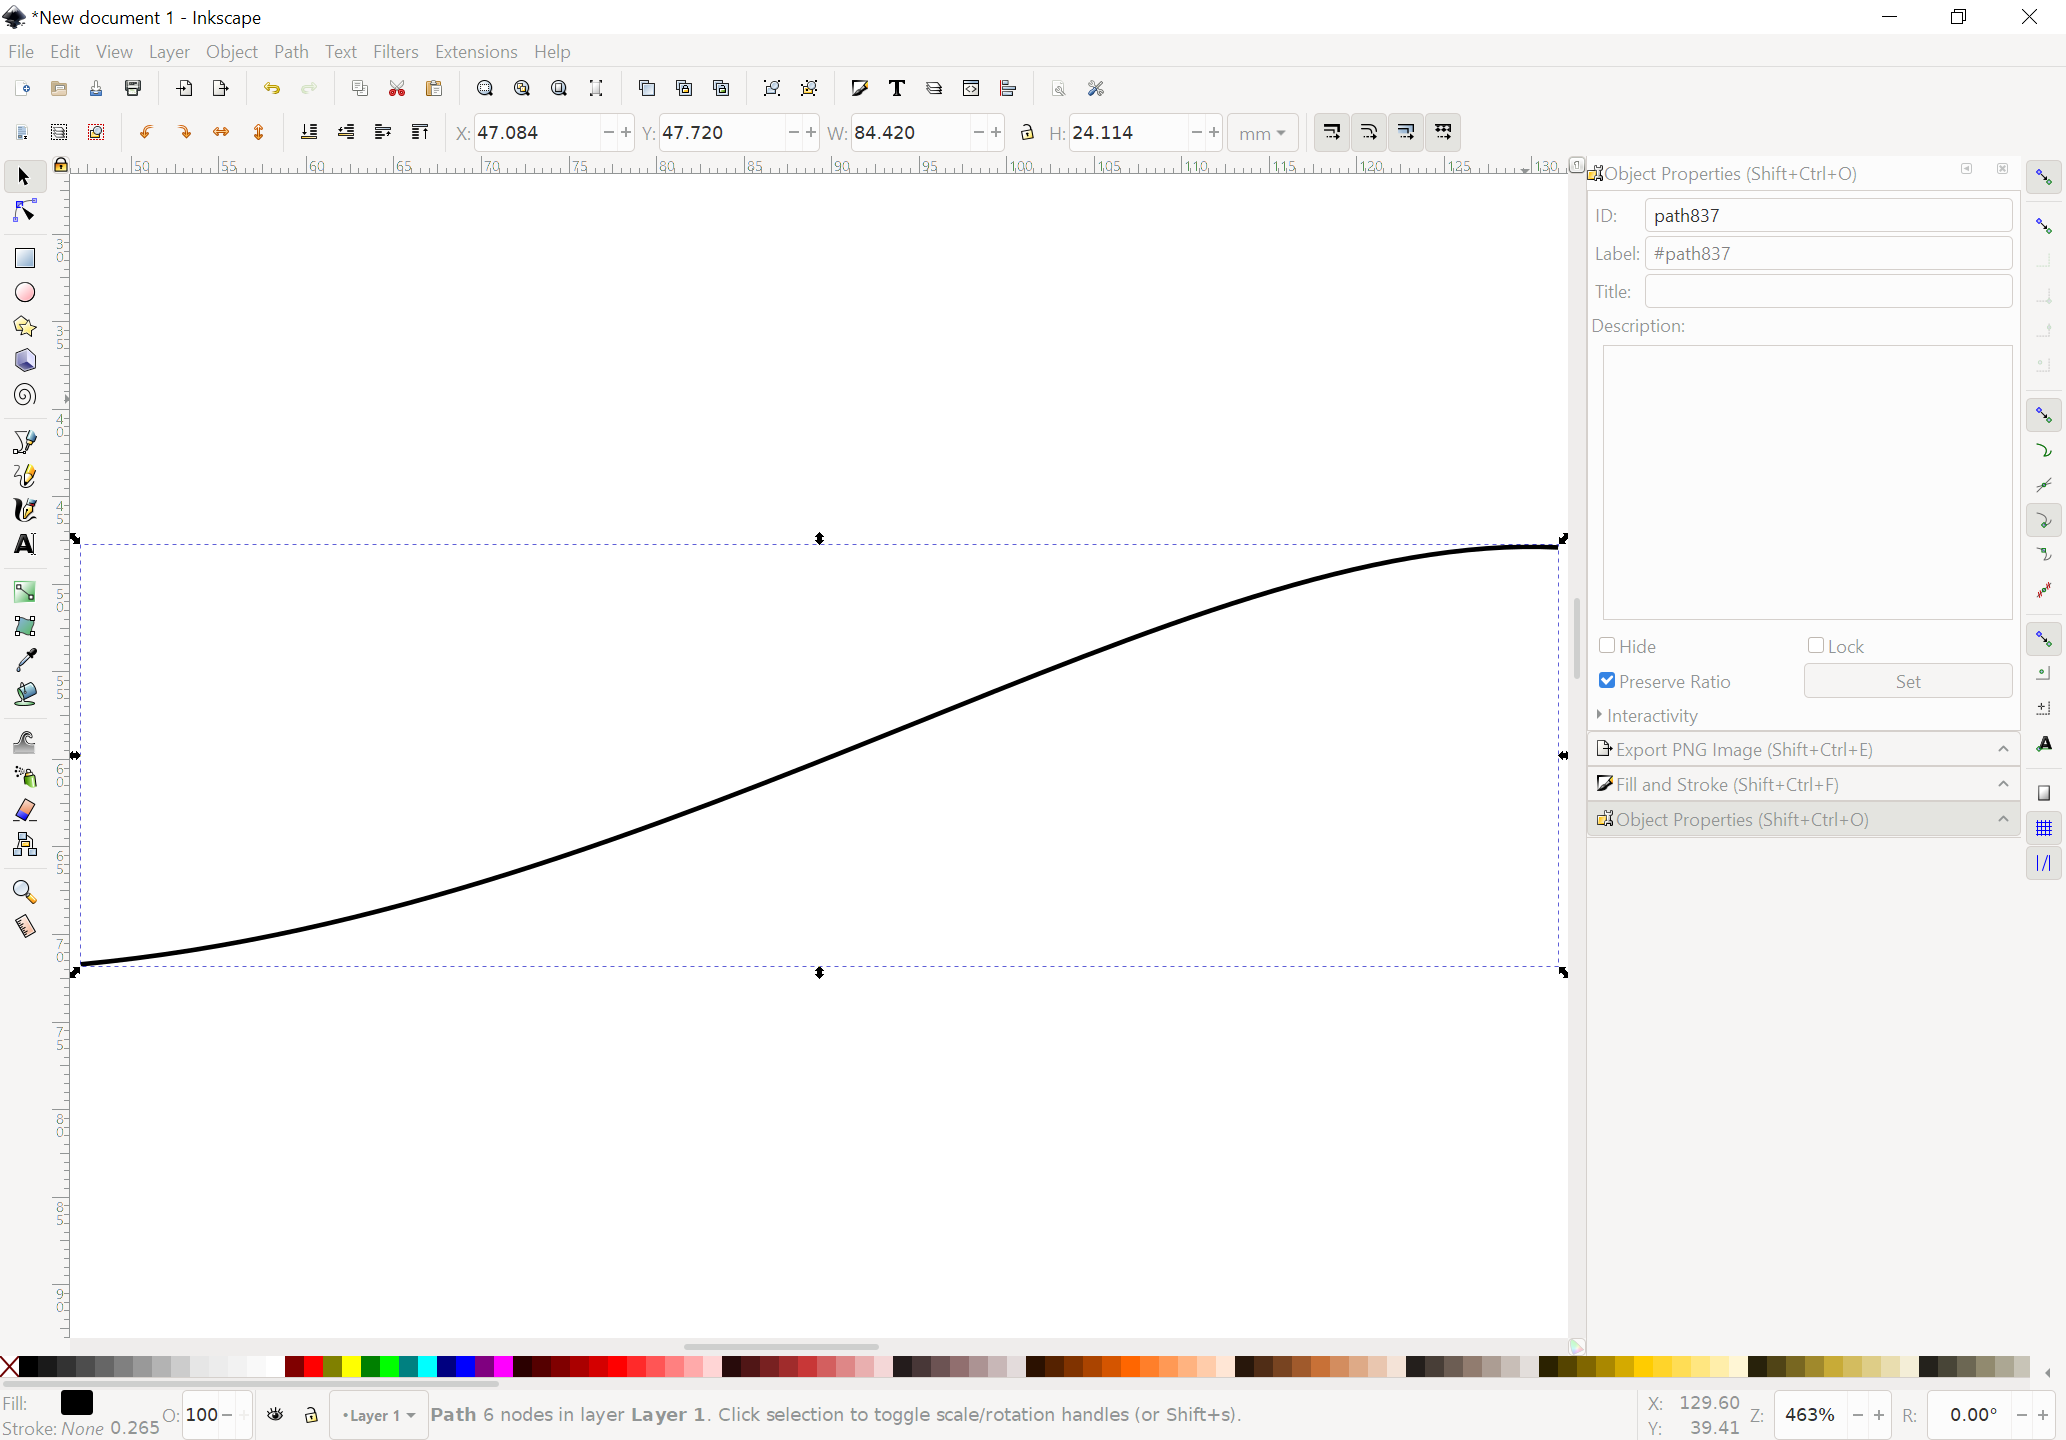The width and height of the screenshot is (2066, 1440).
Task: Pick the red palette swatch
Action: (313, 1367)
